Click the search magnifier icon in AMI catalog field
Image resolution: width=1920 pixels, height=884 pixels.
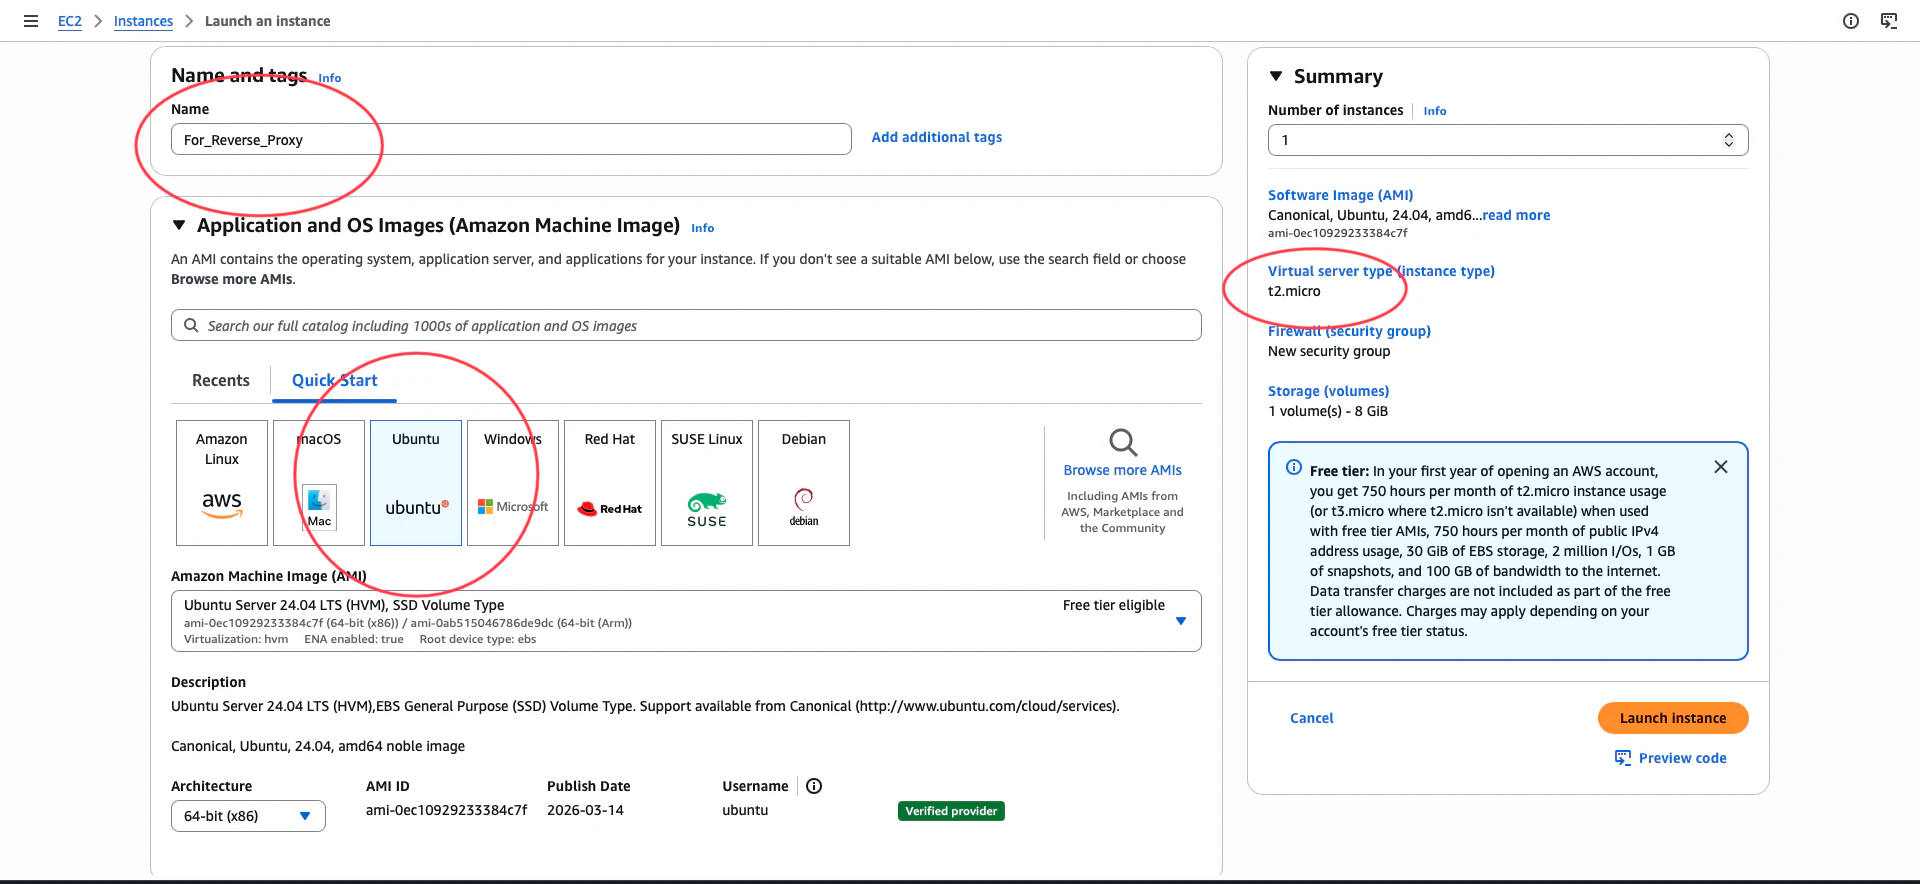[191, 325]
